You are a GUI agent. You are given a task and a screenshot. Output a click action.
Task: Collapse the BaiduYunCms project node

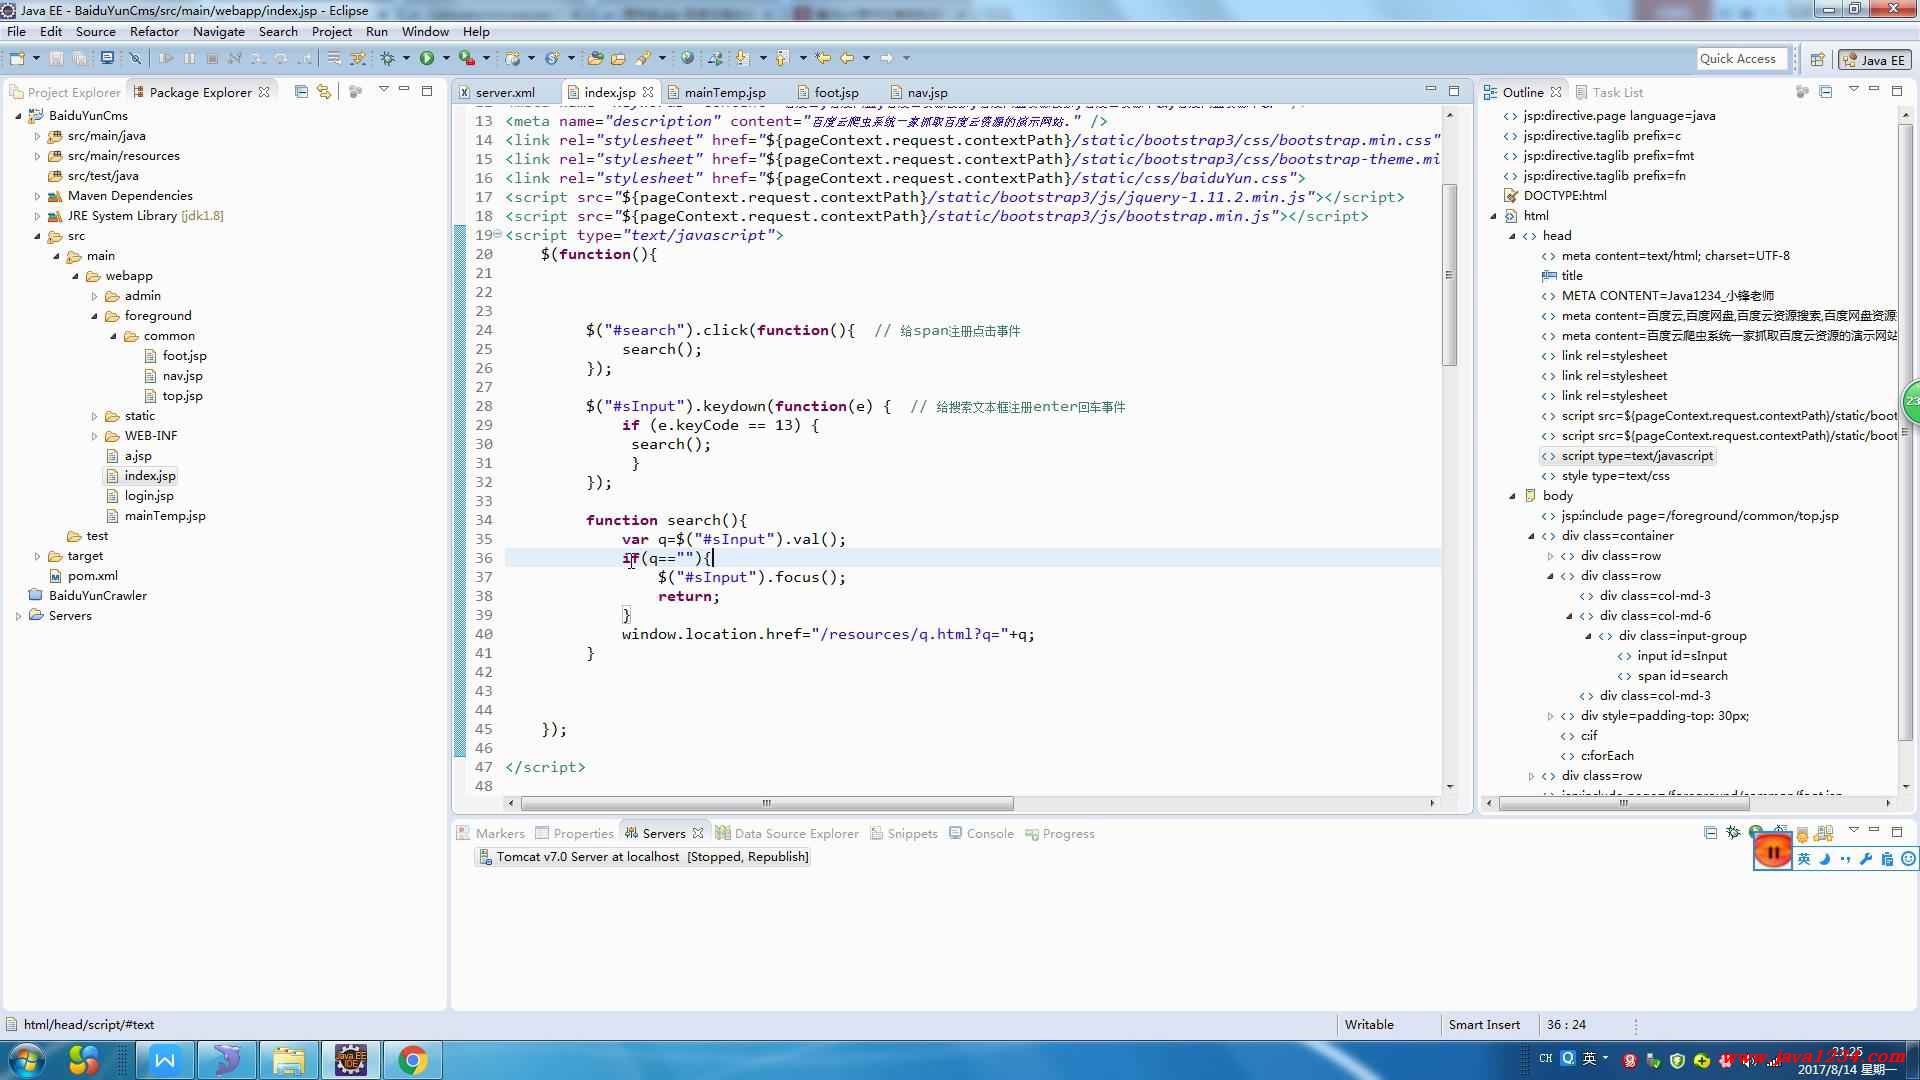(18, 116)
